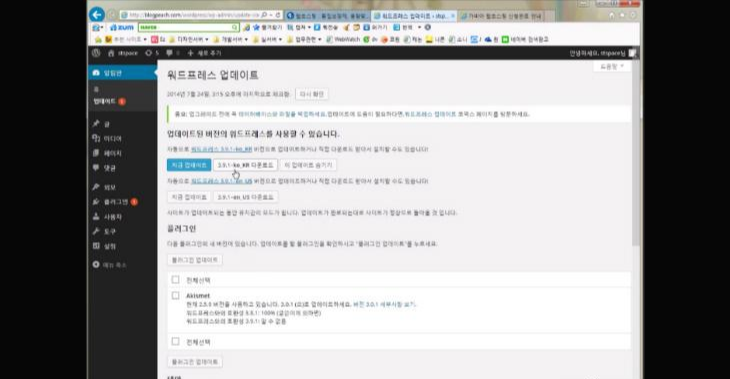
Task: Click the 3.9.1-ko_KR 다운로드 button
Action: click(245, 165)
